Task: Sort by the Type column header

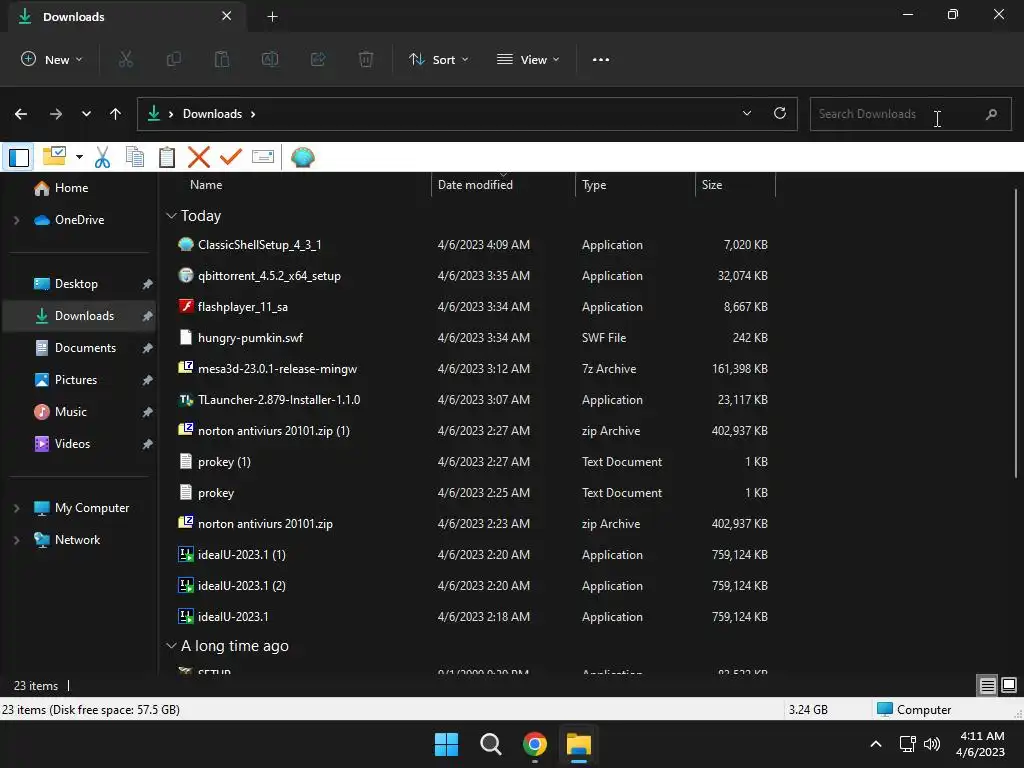Action: (x=594, y=185)
